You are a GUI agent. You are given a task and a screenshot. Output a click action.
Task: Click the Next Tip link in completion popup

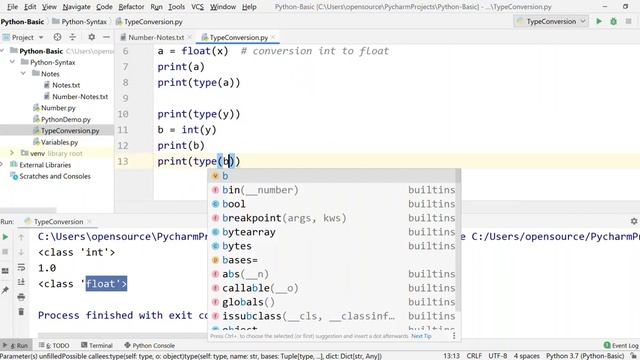(421, 336)
